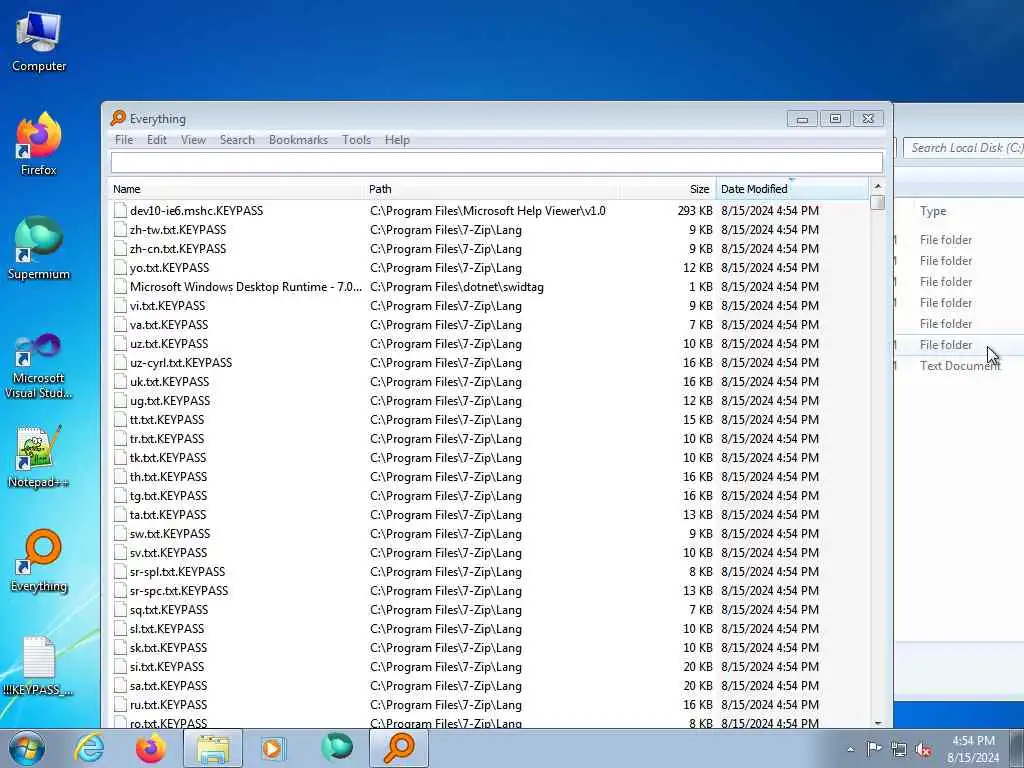
Task: Open the Tools menu in Everything
Action: (357, 140)
